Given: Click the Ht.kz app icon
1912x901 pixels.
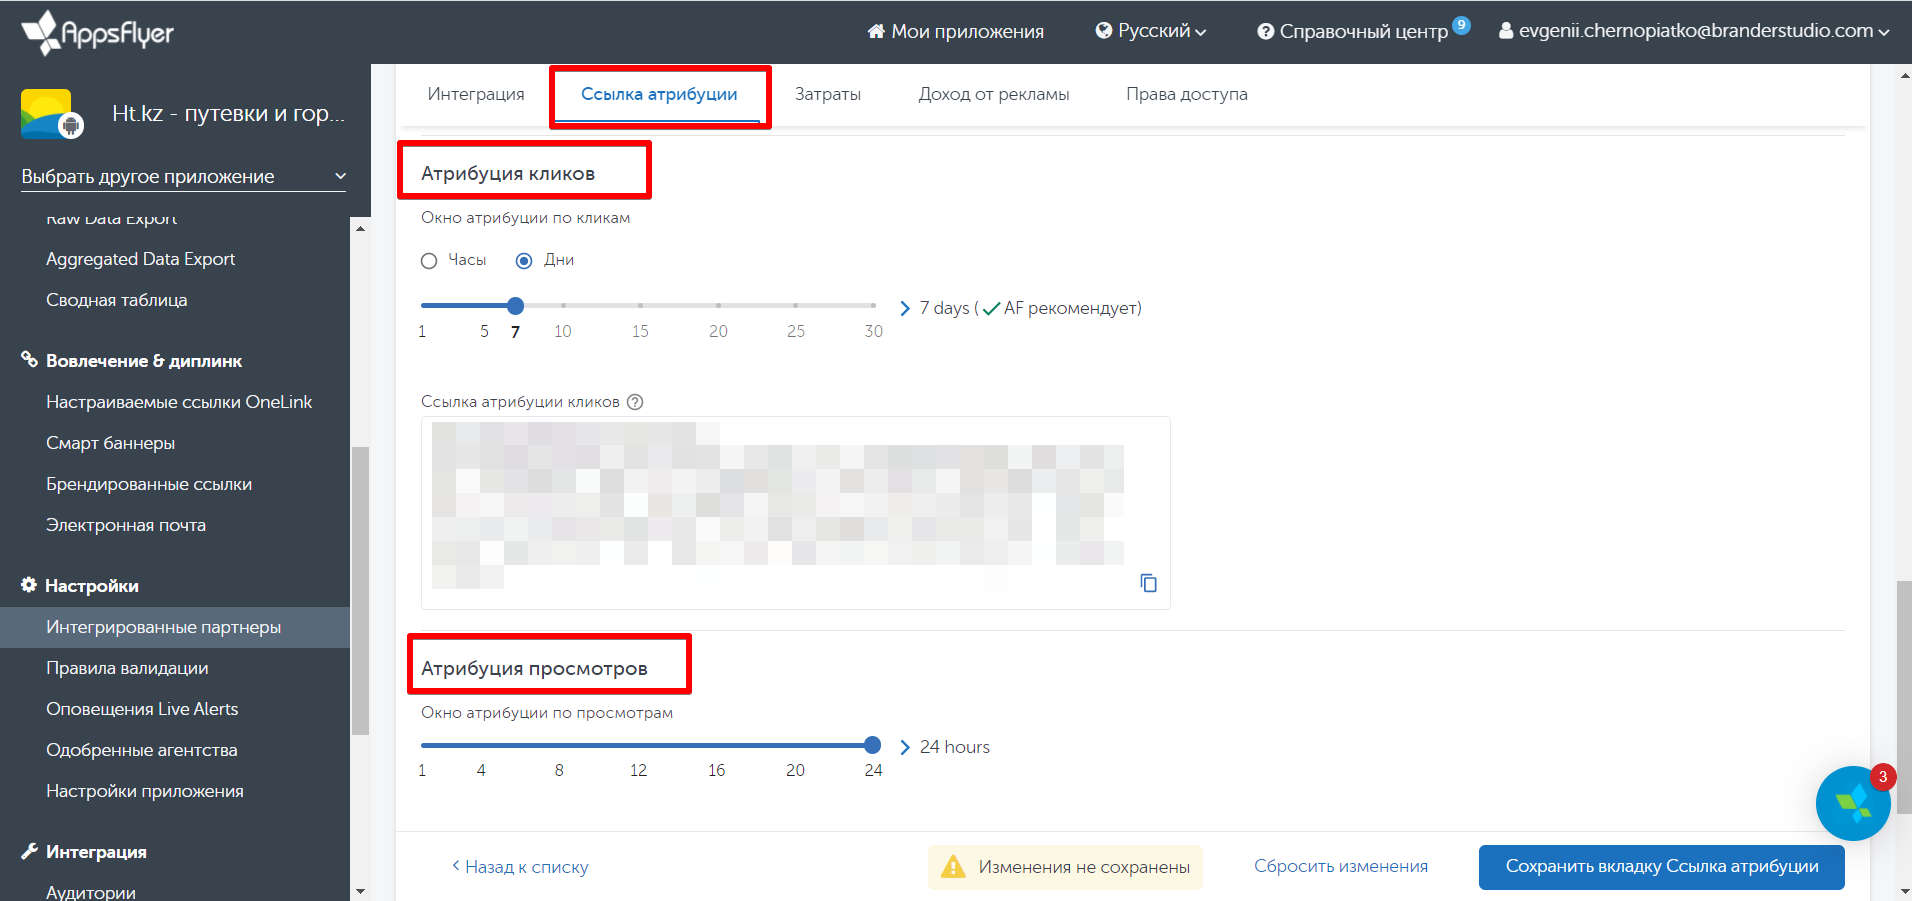Looking at the screenshot, I should click(47, 114).
